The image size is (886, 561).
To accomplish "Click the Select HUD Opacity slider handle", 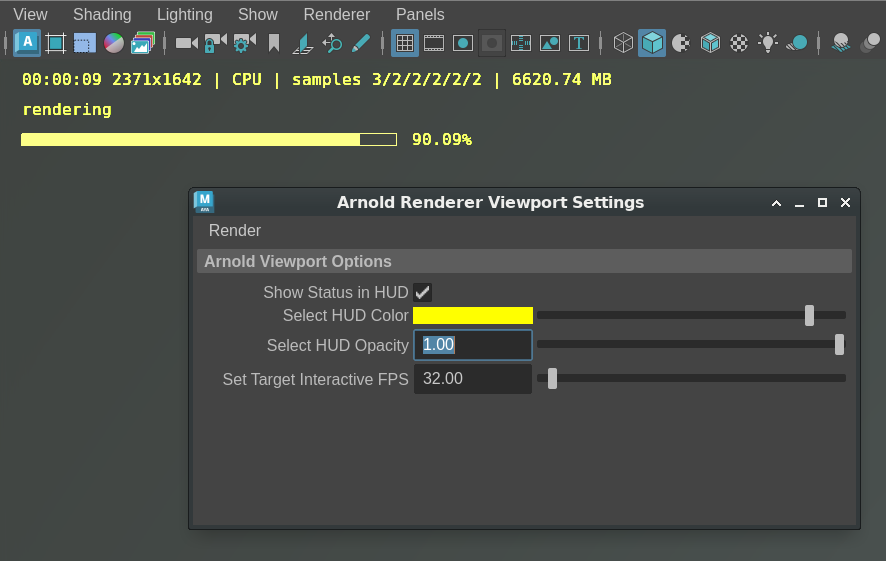I will point(839,344).
